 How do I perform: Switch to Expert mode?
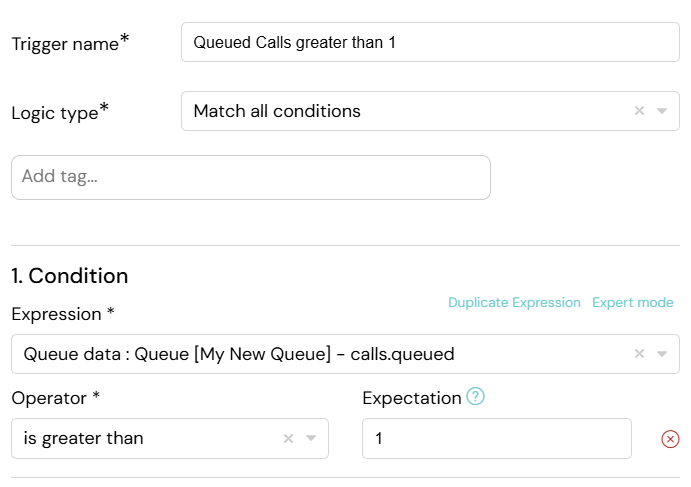coord(632,302)
